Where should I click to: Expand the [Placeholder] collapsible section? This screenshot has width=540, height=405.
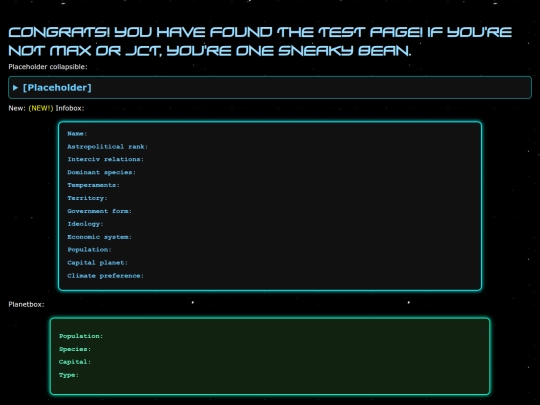tap(270, 87)
